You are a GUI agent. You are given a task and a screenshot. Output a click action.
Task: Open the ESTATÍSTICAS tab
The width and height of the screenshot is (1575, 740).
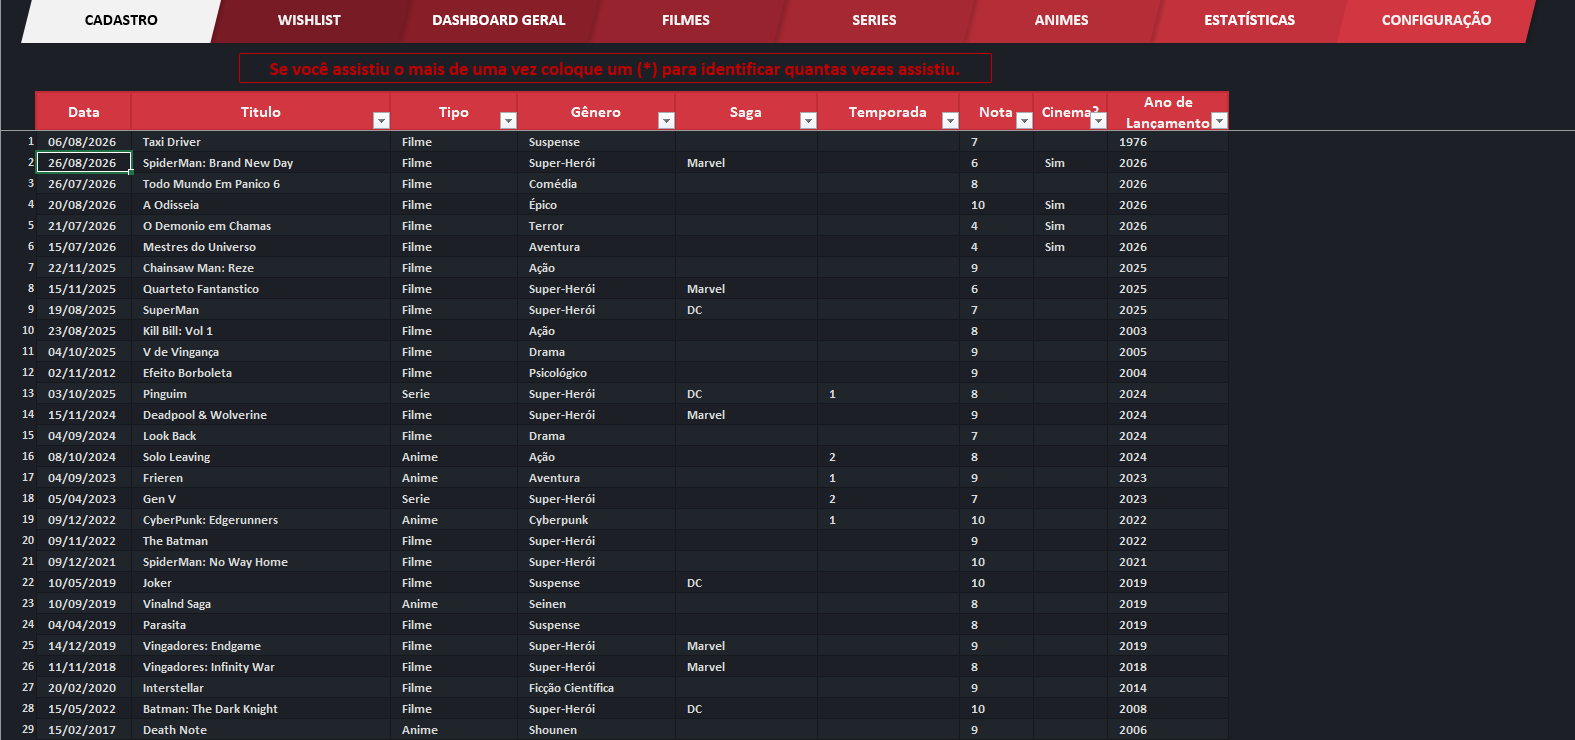[x=1249, y=20]
